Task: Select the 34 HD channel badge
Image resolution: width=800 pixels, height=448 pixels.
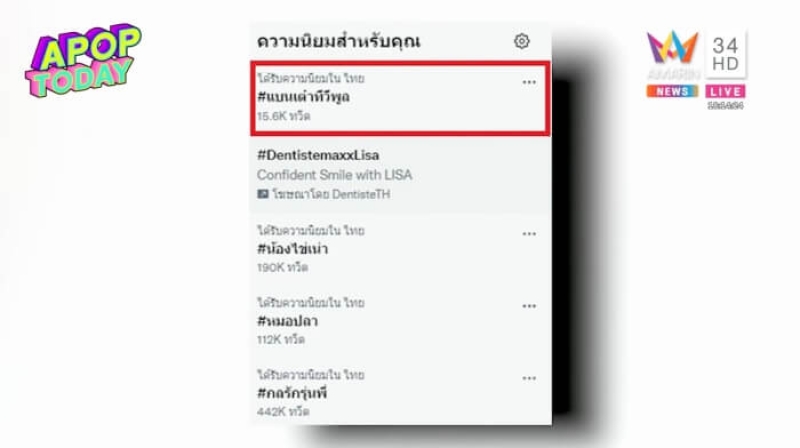Action: click(x=726, y=54)
